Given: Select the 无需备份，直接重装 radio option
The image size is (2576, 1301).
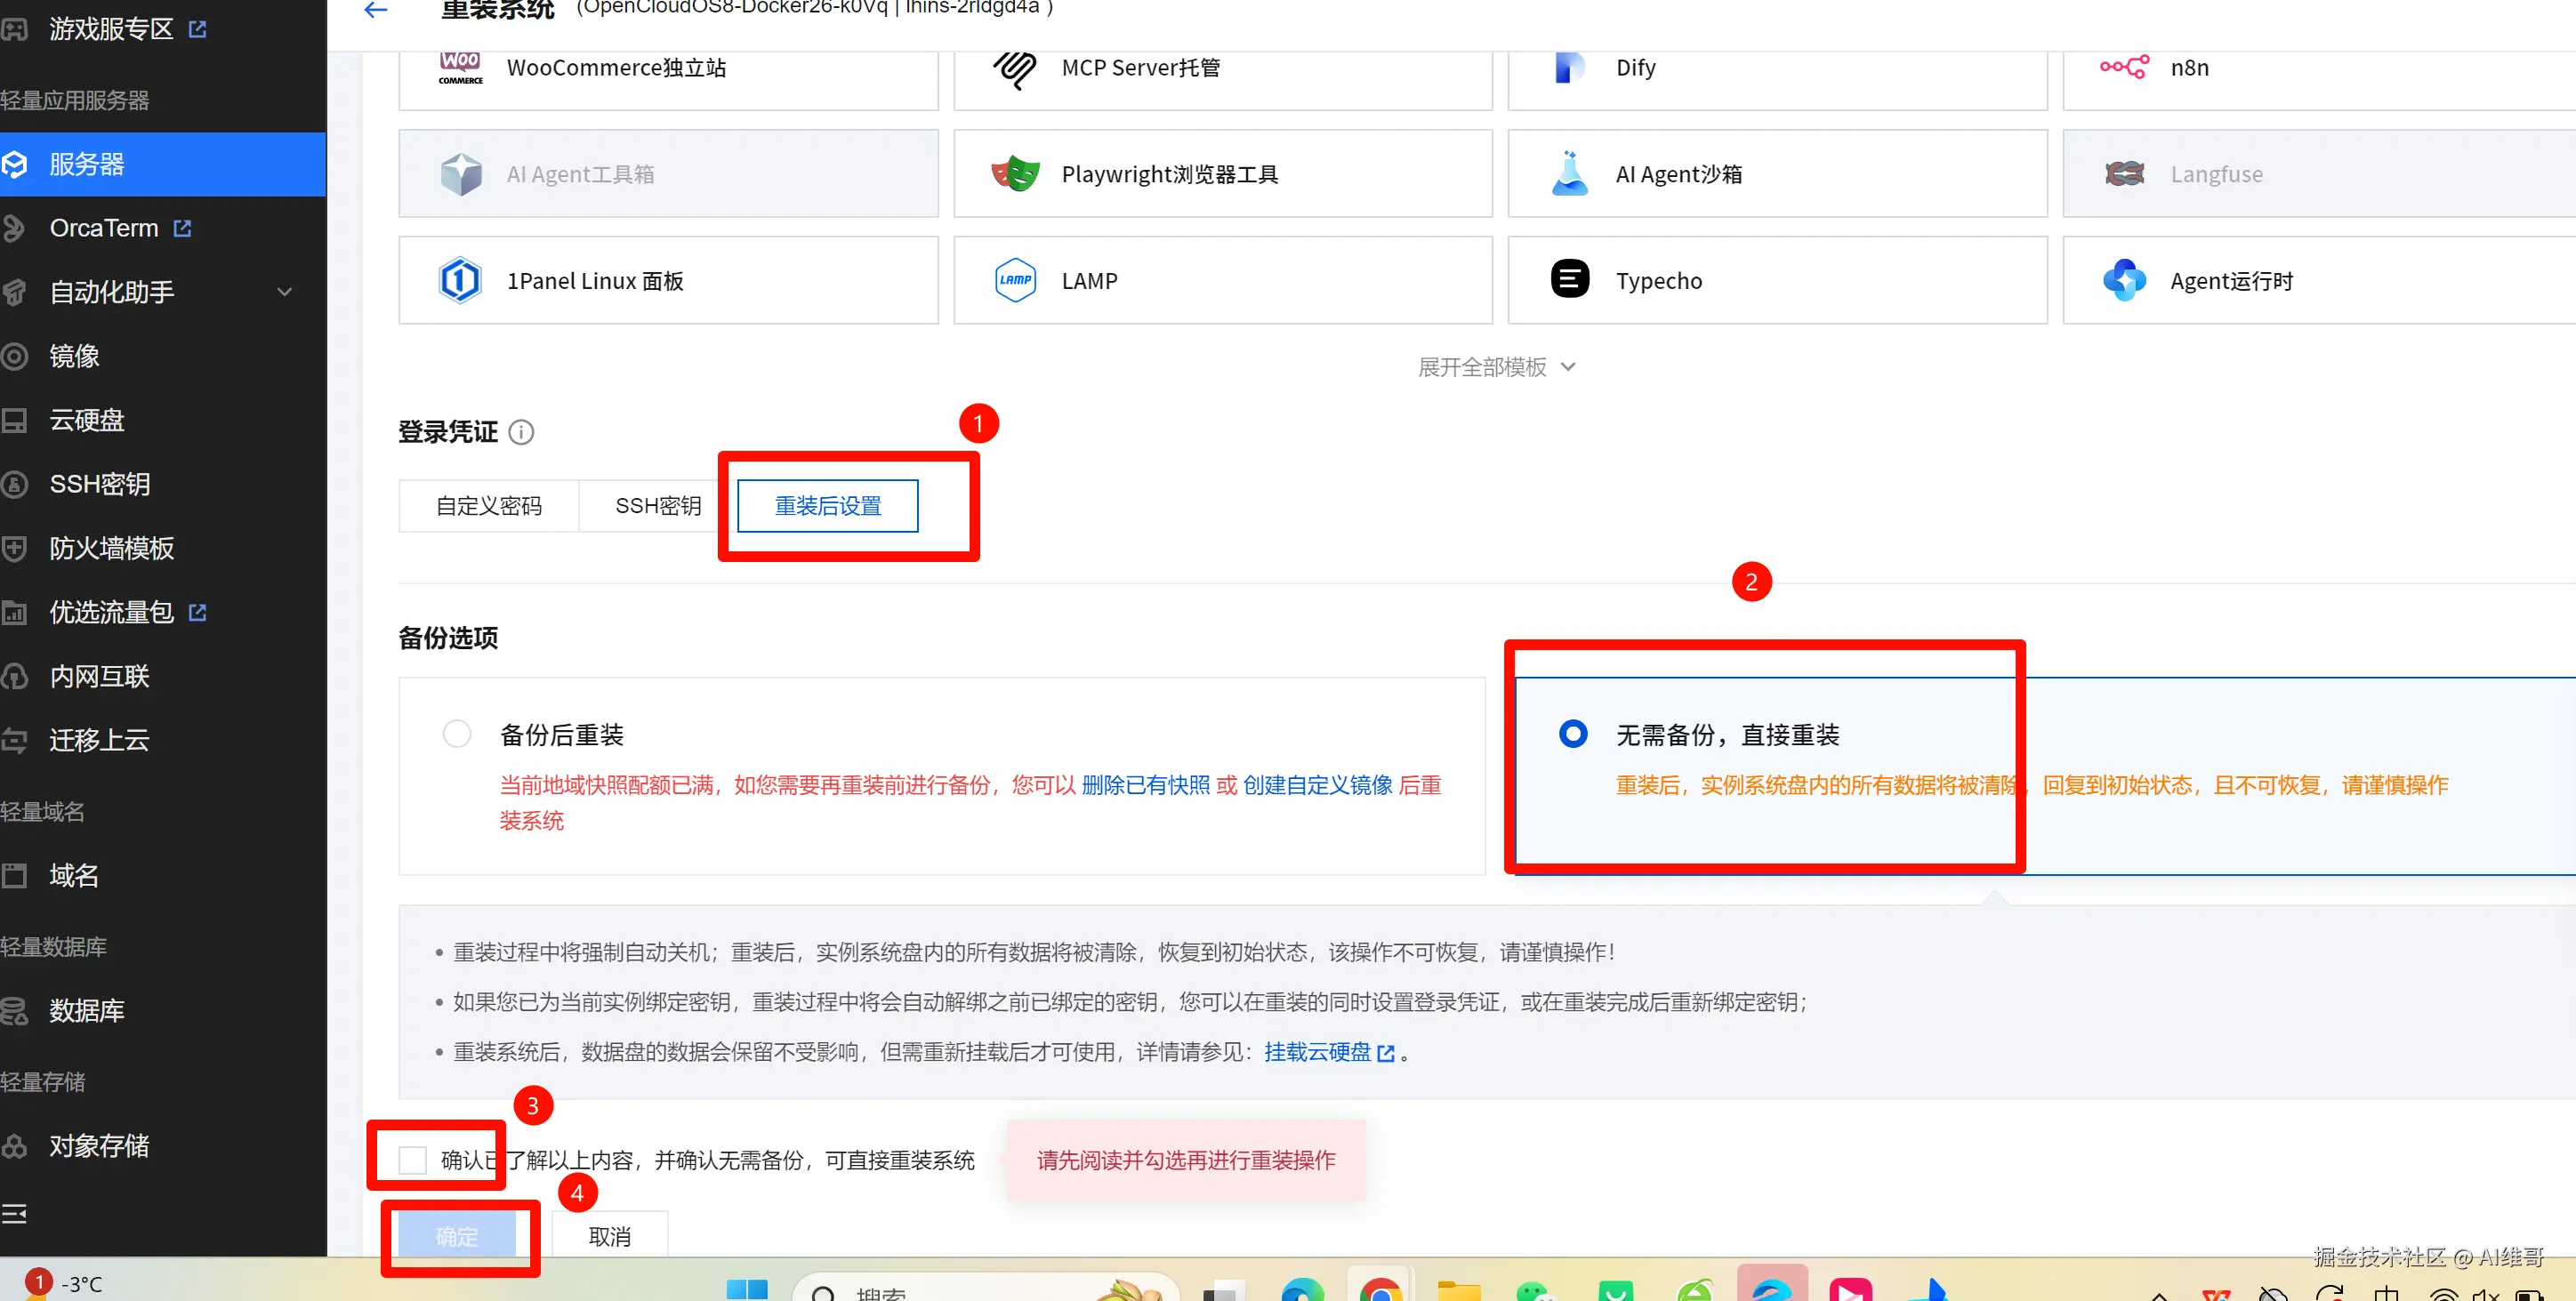Looking at the screenshot, I should (1572, 734).
